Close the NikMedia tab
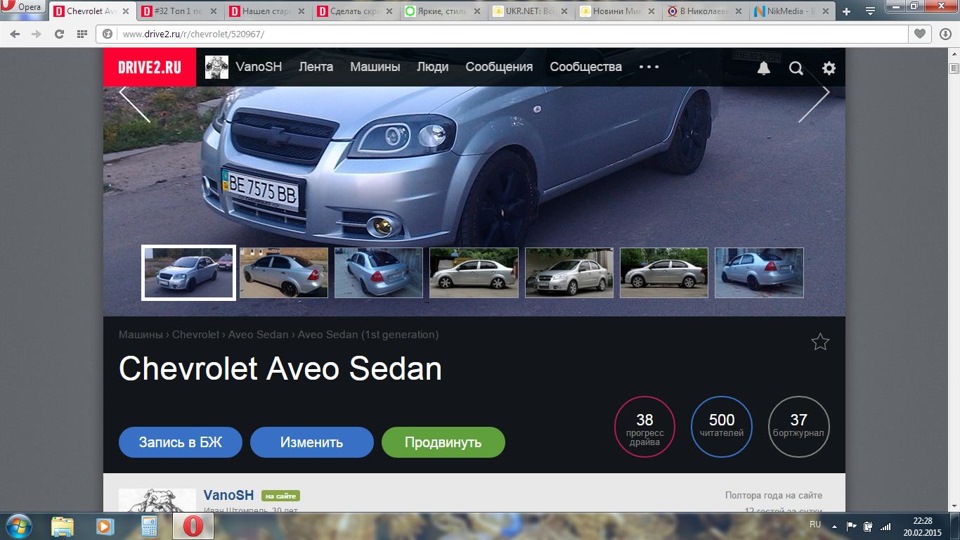 click(825, 11)
